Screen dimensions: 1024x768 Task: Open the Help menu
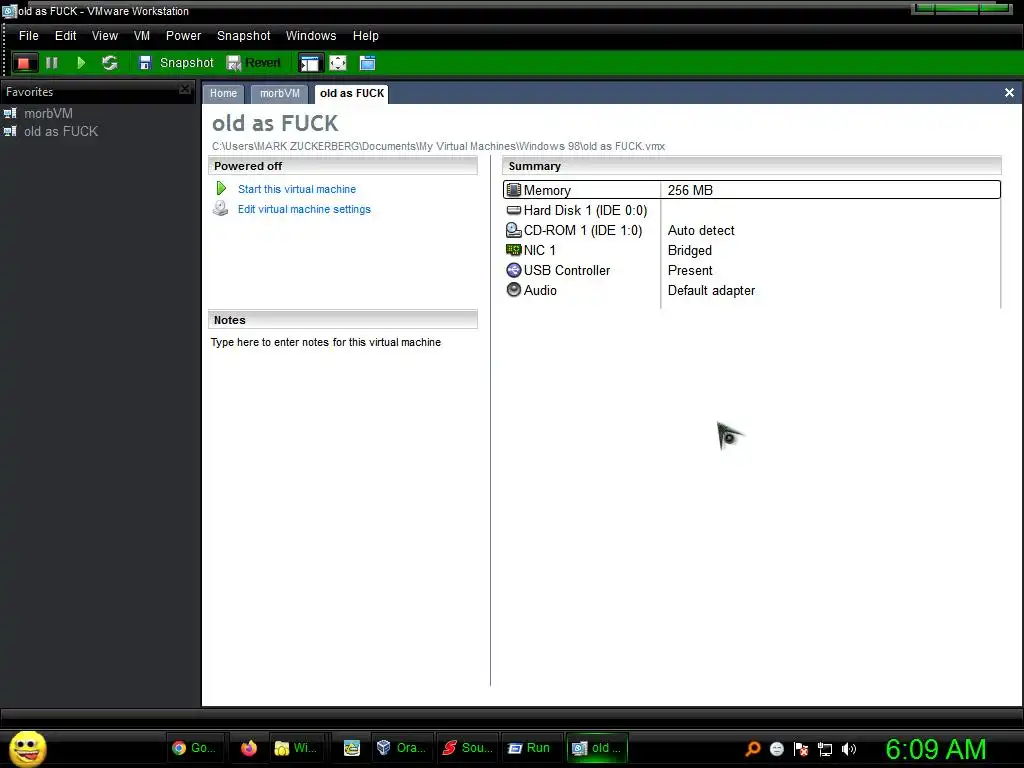(x=366, y=36)
